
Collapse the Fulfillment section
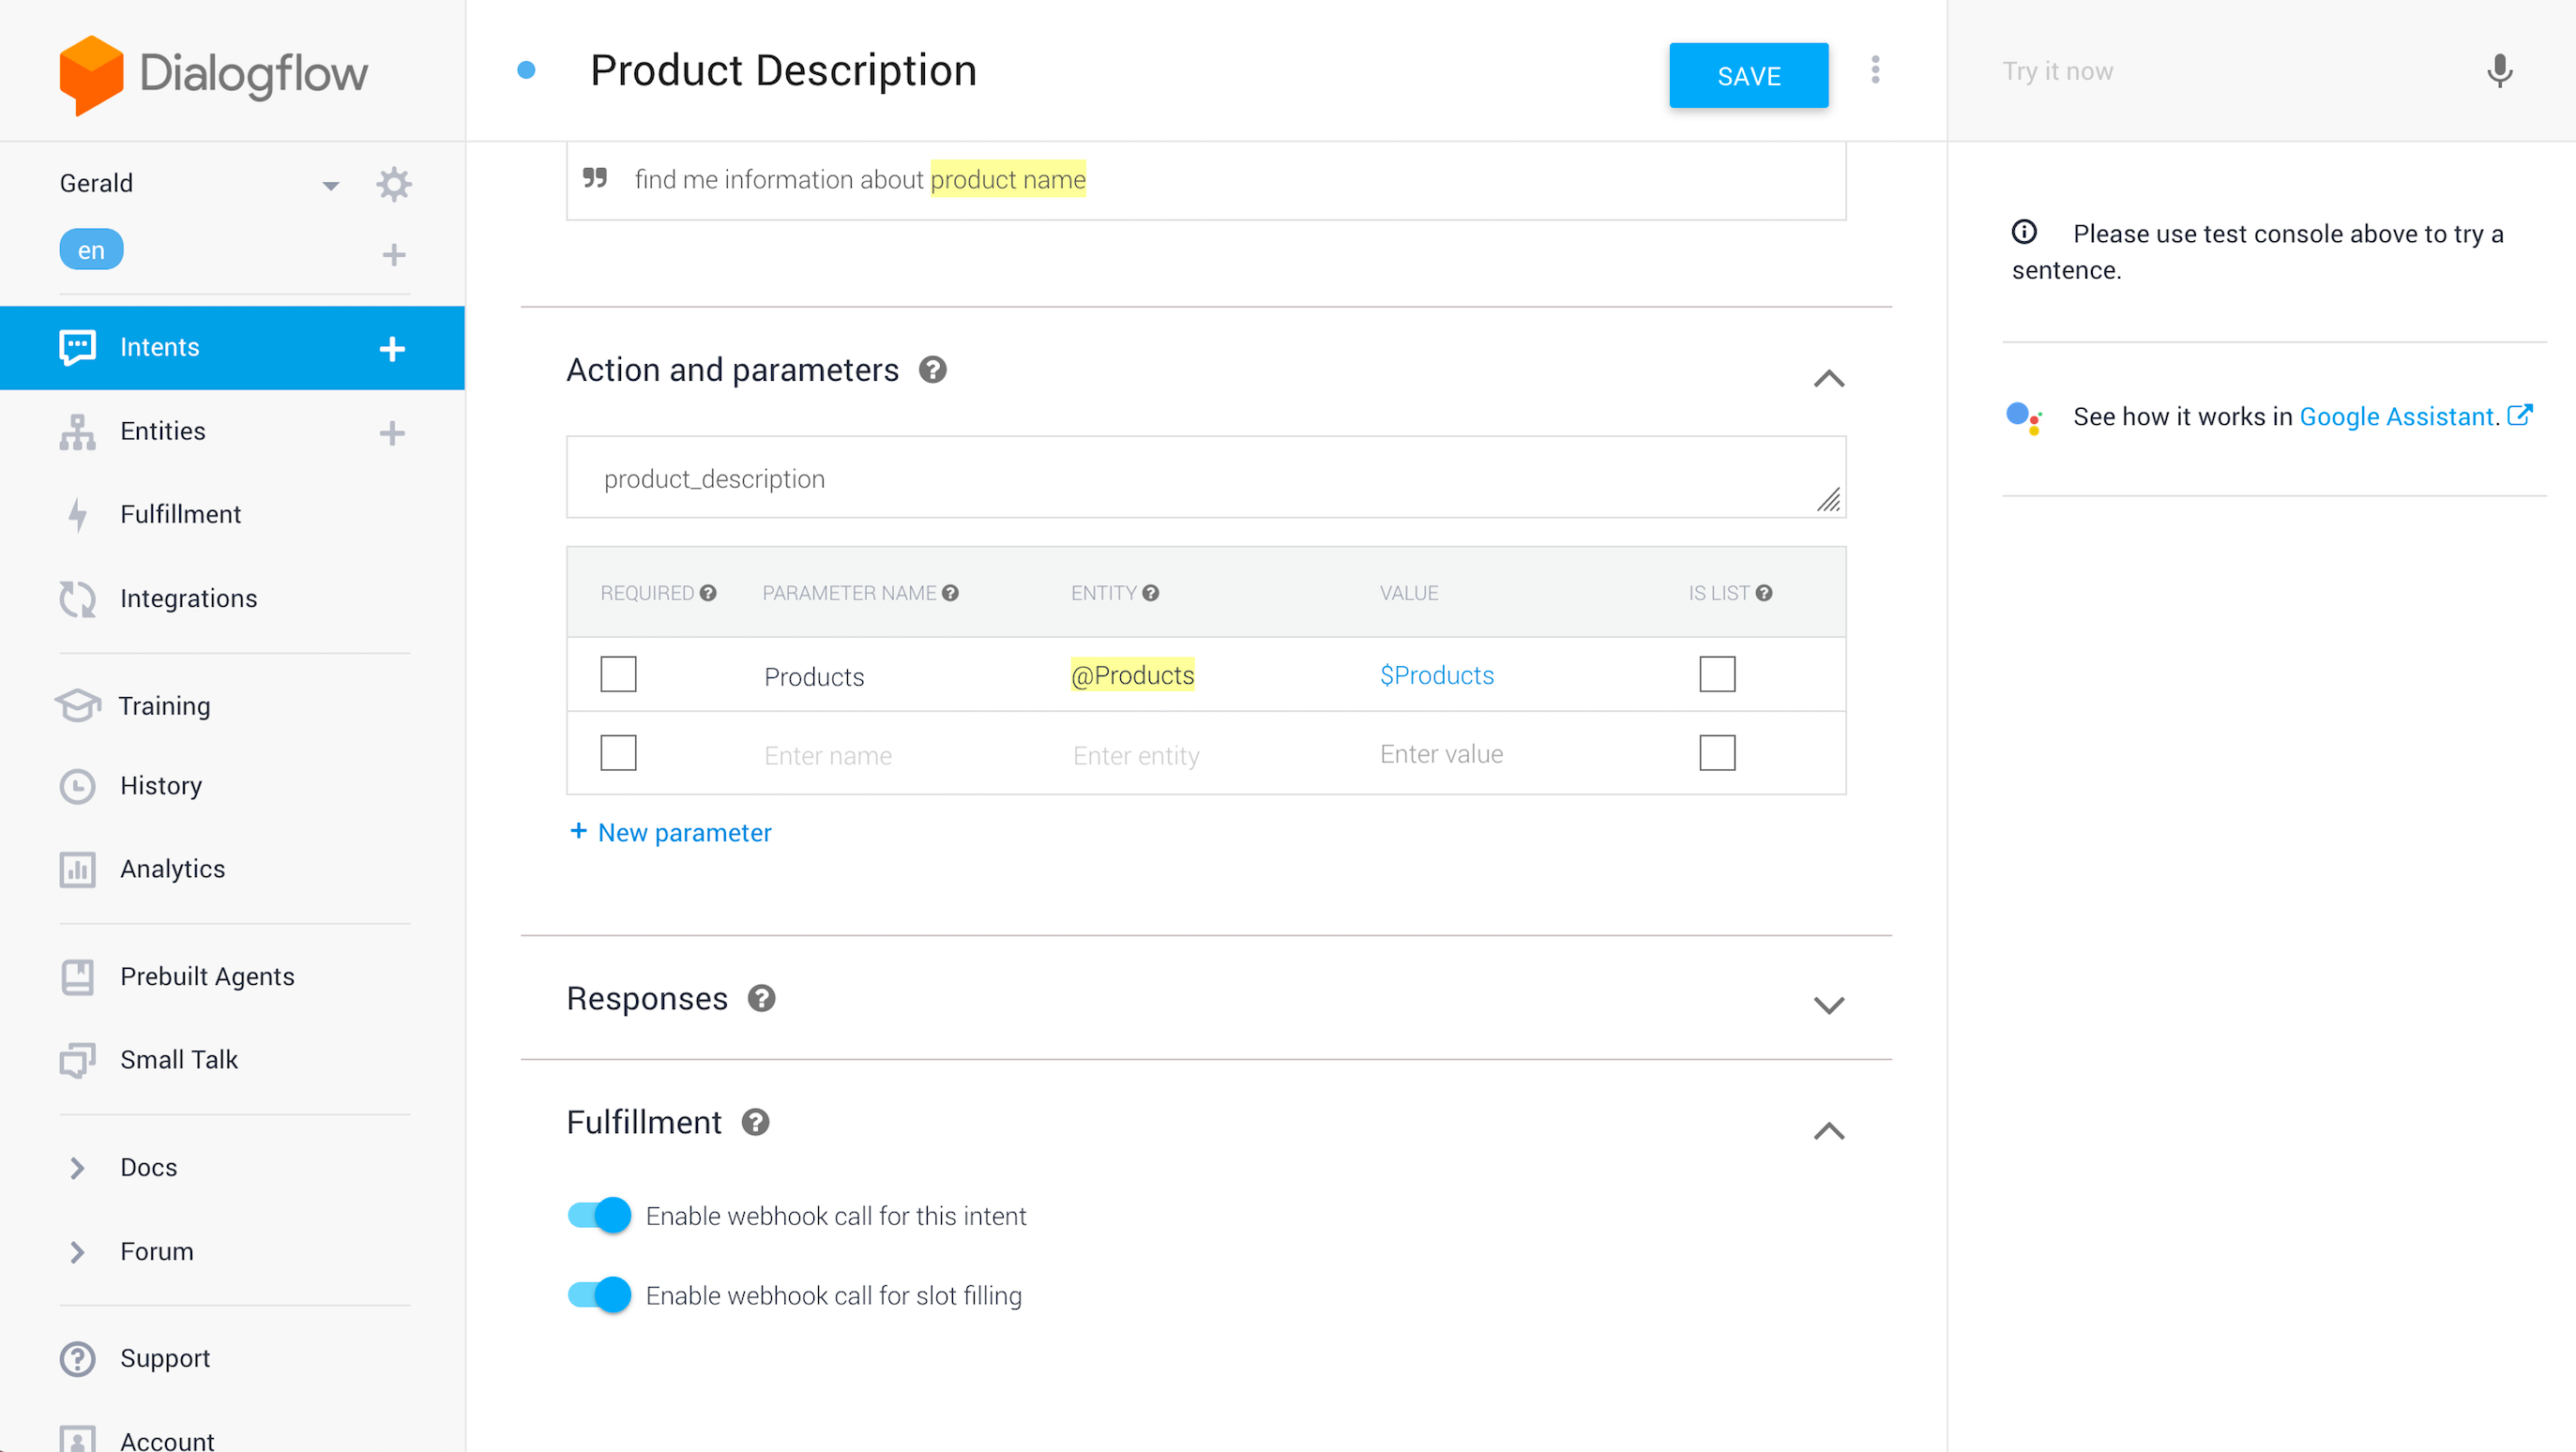point(1829,1131)
